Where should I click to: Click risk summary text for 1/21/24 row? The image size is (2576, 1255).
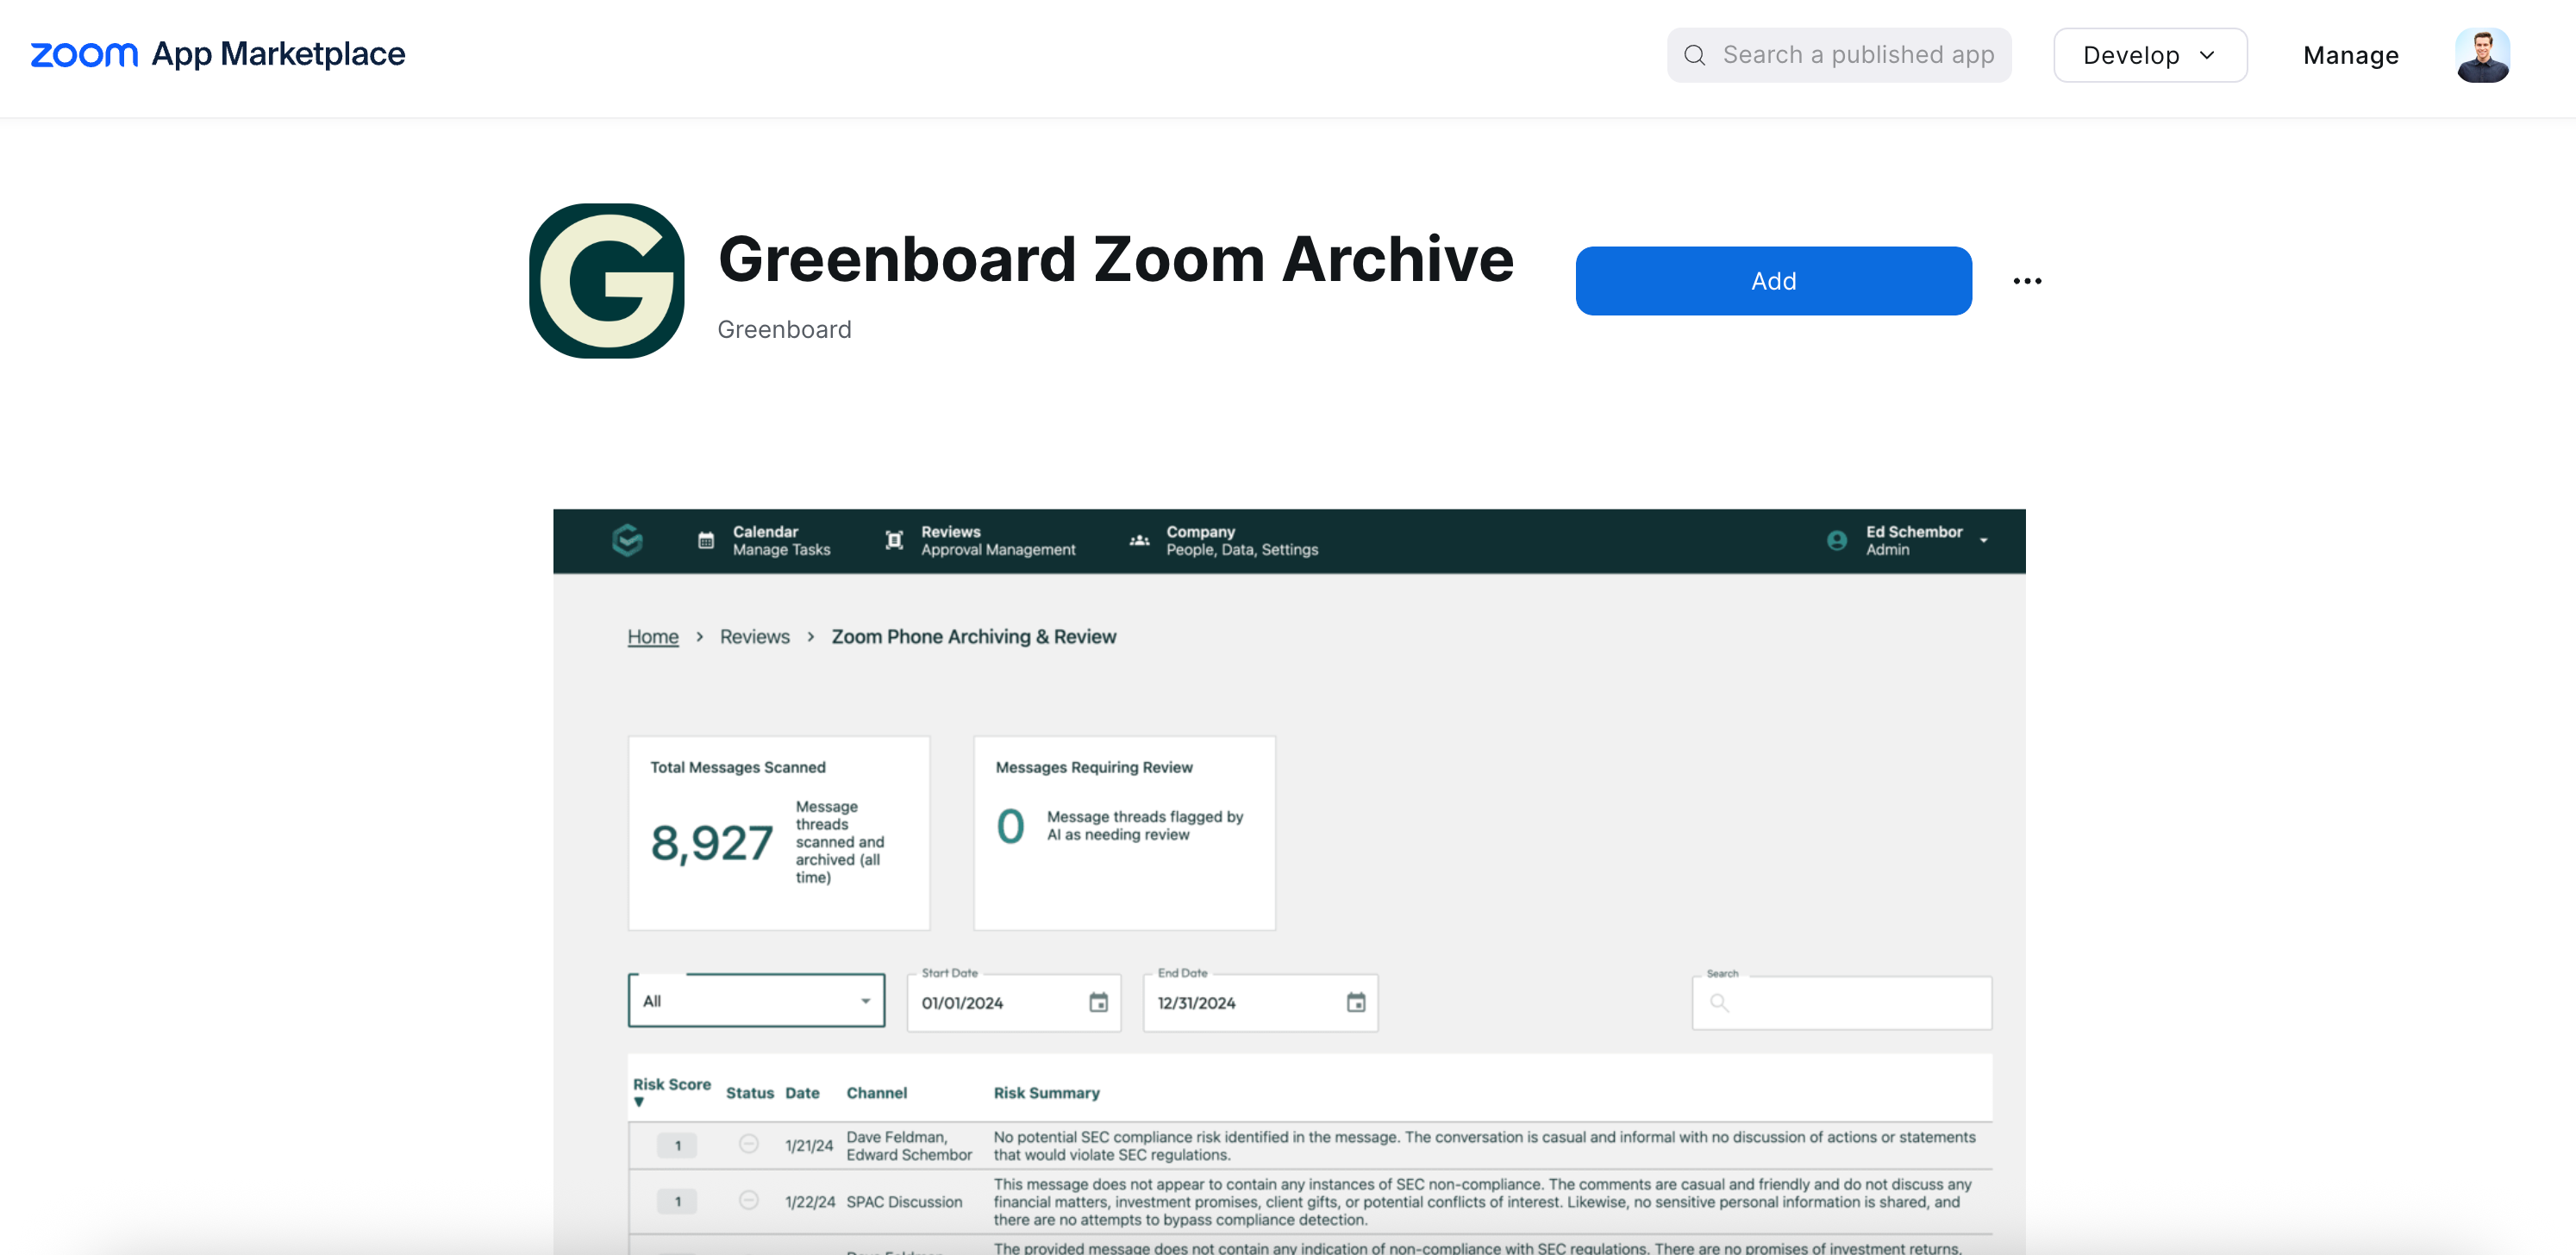[x=1484, y=1145]
